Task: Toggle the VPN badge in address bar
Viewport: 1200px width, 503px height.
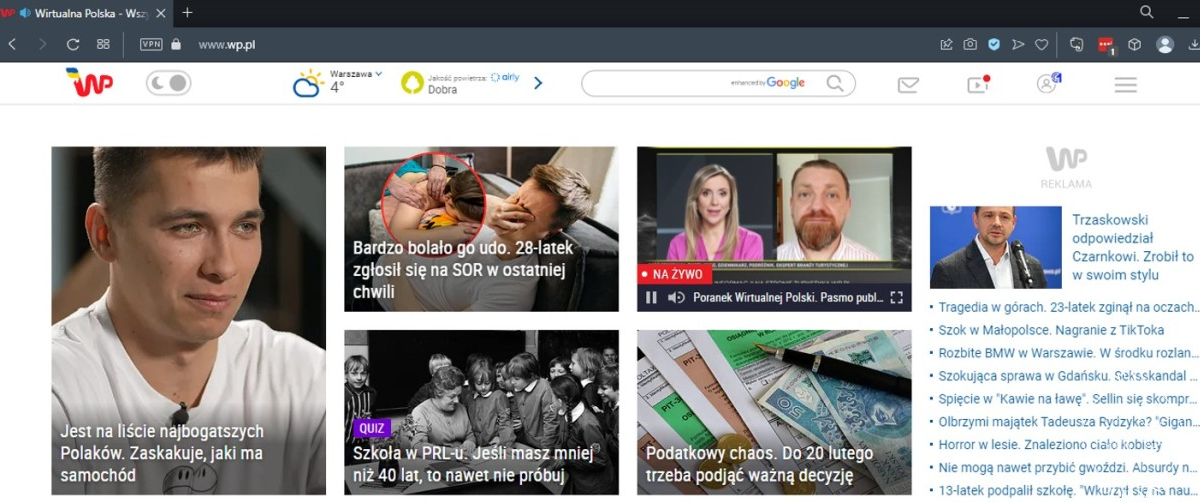Action: point(151,44)
